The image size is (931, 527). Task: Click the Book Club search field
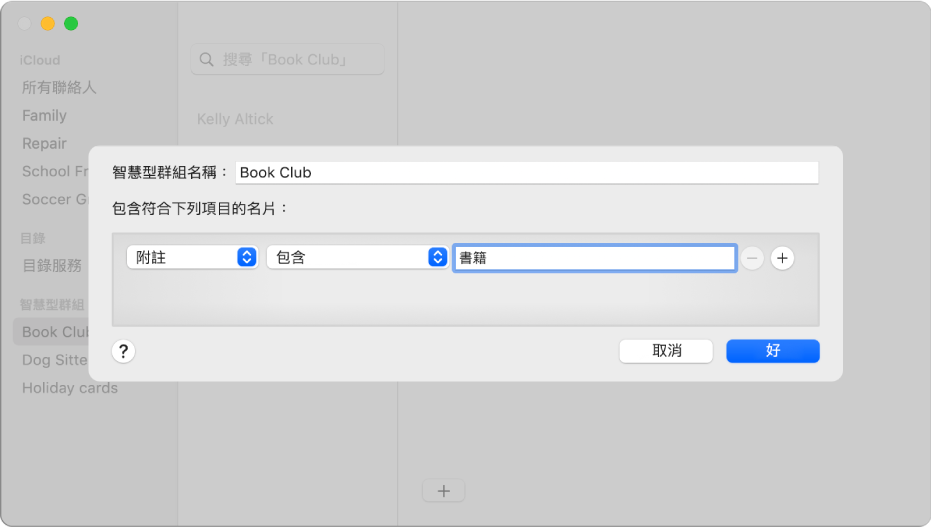(x=287, y=59)
